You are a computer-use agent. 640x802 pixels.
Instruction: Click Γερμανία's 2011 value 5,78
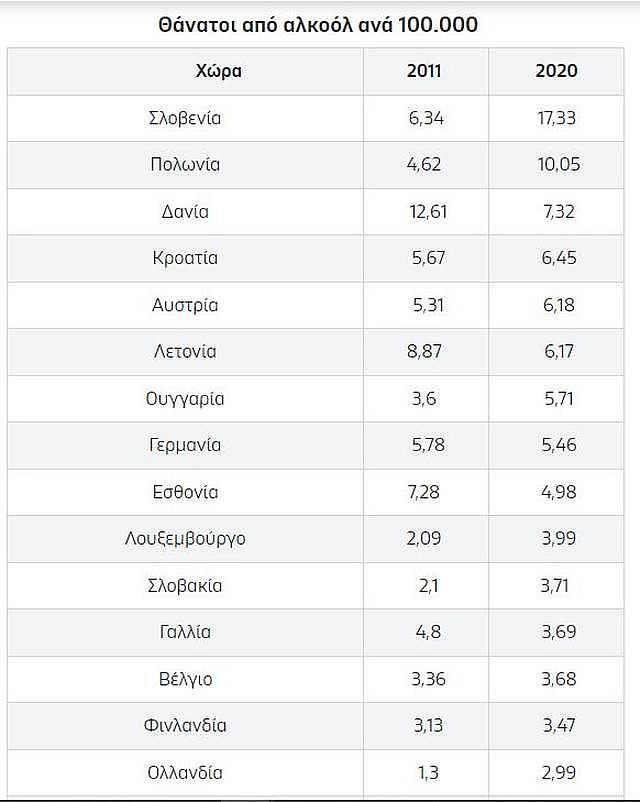click(x=424, y=445)
